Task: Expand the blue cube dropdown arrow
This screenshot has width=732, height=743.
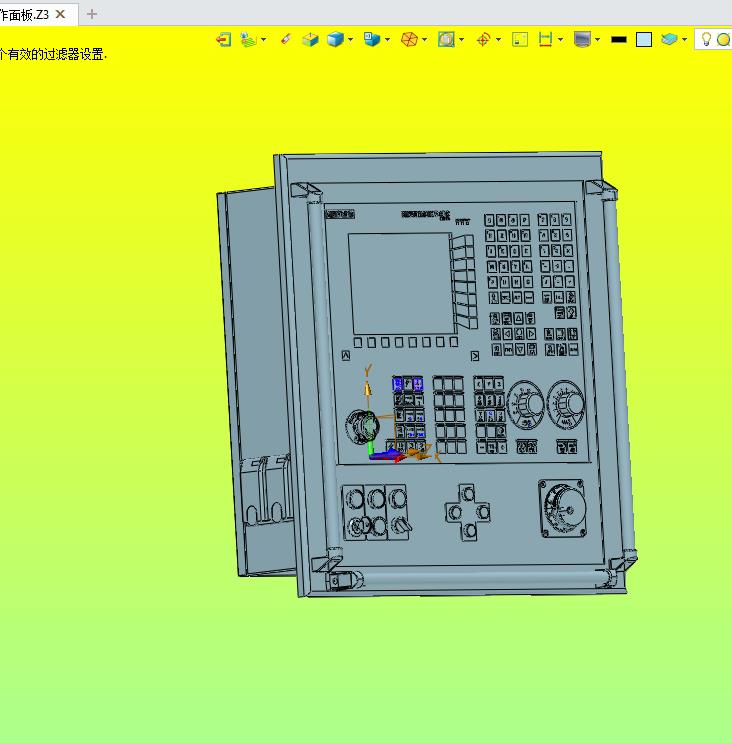Action: [351, 40]
